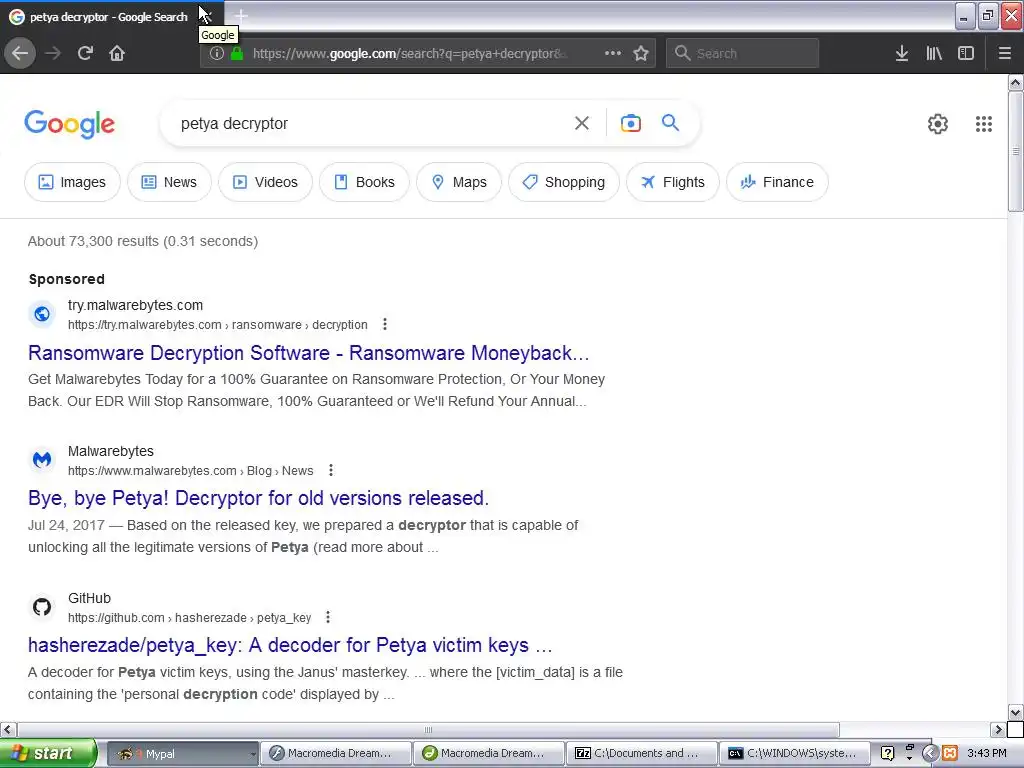1024x768 pixels.
Task: Click horizontal scrollbar left arrow
Action: [x=8, y=729]
